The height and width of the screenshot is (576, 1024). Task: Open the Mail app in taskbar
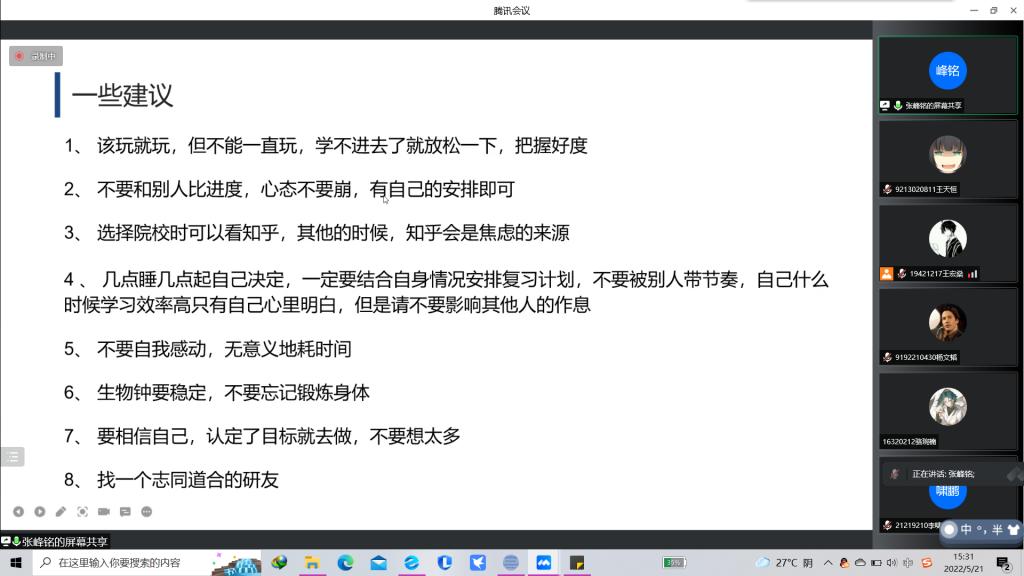click(378, 563)
